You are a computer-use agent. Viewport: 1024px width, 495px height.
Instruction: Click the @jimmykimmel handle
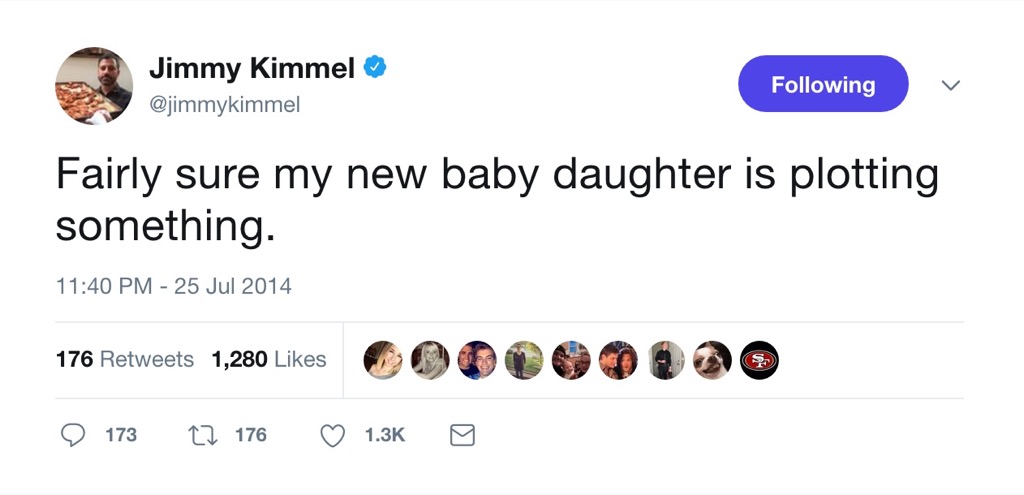[224, 105]
